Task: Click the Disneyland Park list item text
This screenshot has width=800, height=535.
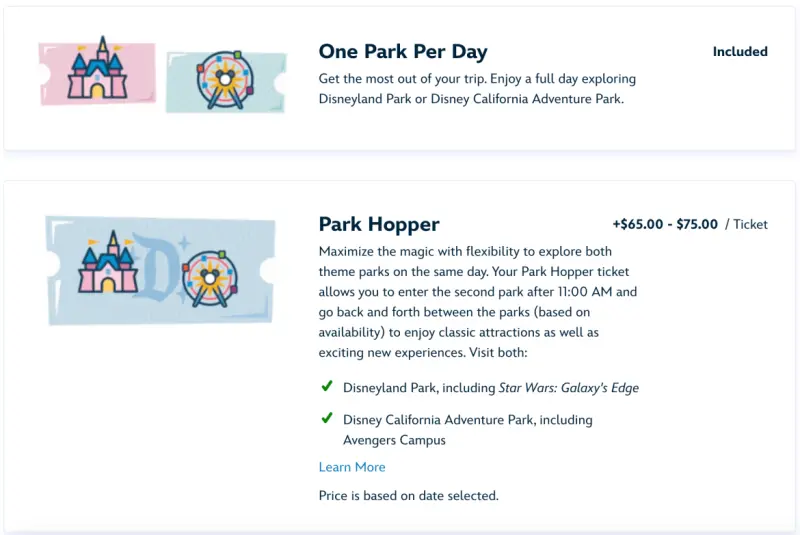Action: (419, 388)
